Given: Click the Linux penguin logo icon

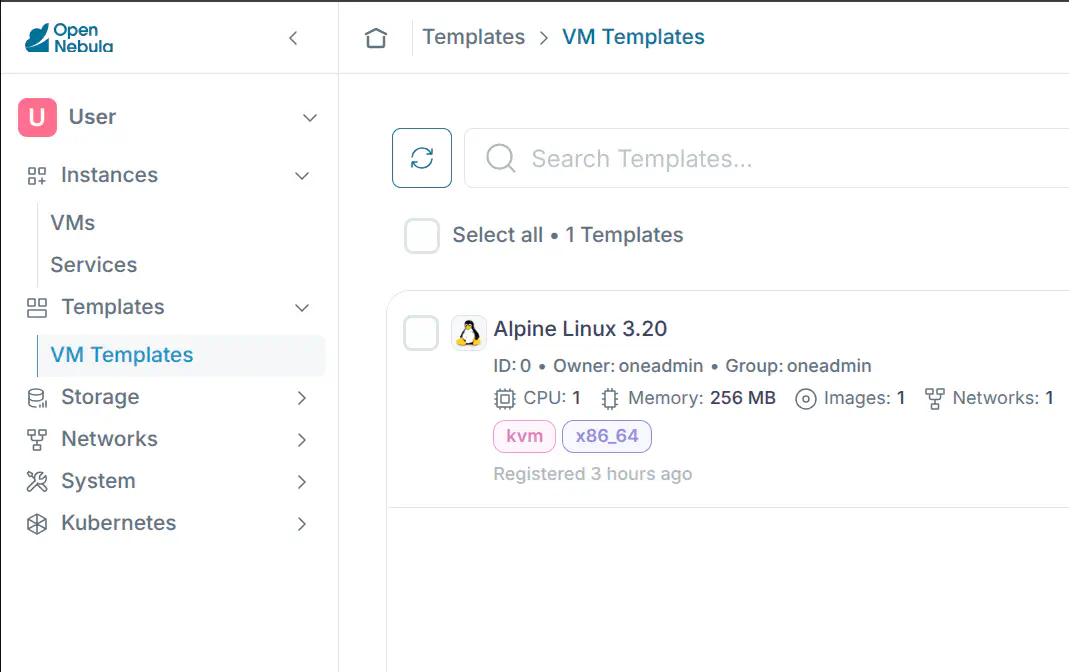Looking at the screenshot, I should pyautogui.click(x=469, y=333).
